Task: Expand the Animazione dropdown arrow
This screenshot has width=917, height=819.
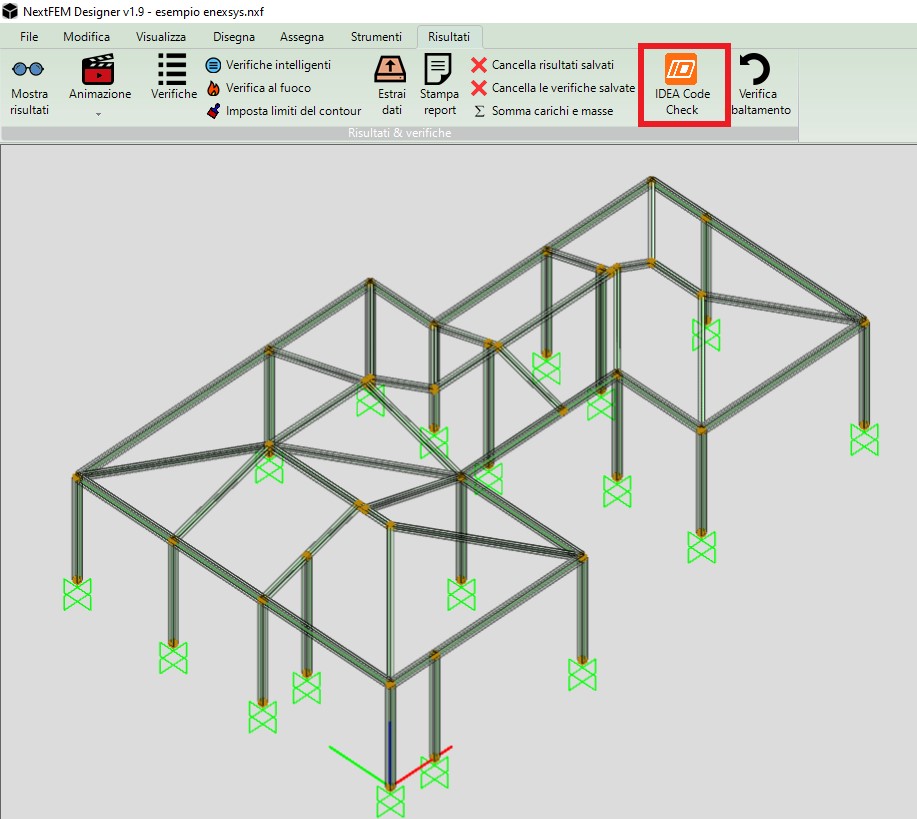Action: (x=98, y=114)
